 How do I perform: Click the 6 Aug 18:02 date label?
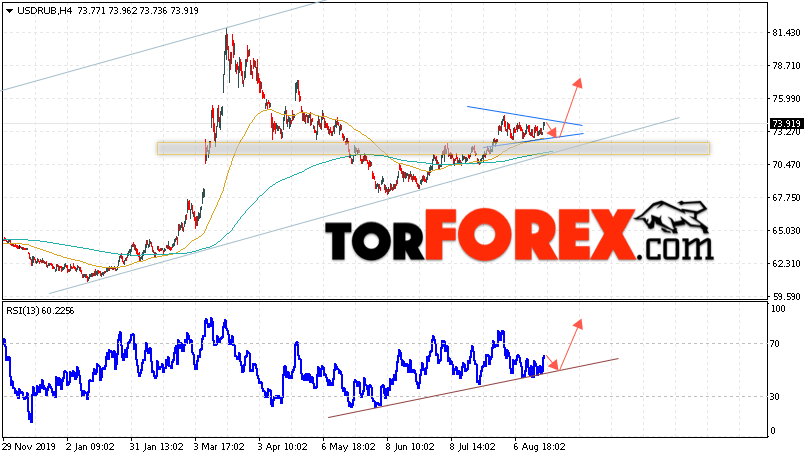pyautogui.click(x=539, y=447)
